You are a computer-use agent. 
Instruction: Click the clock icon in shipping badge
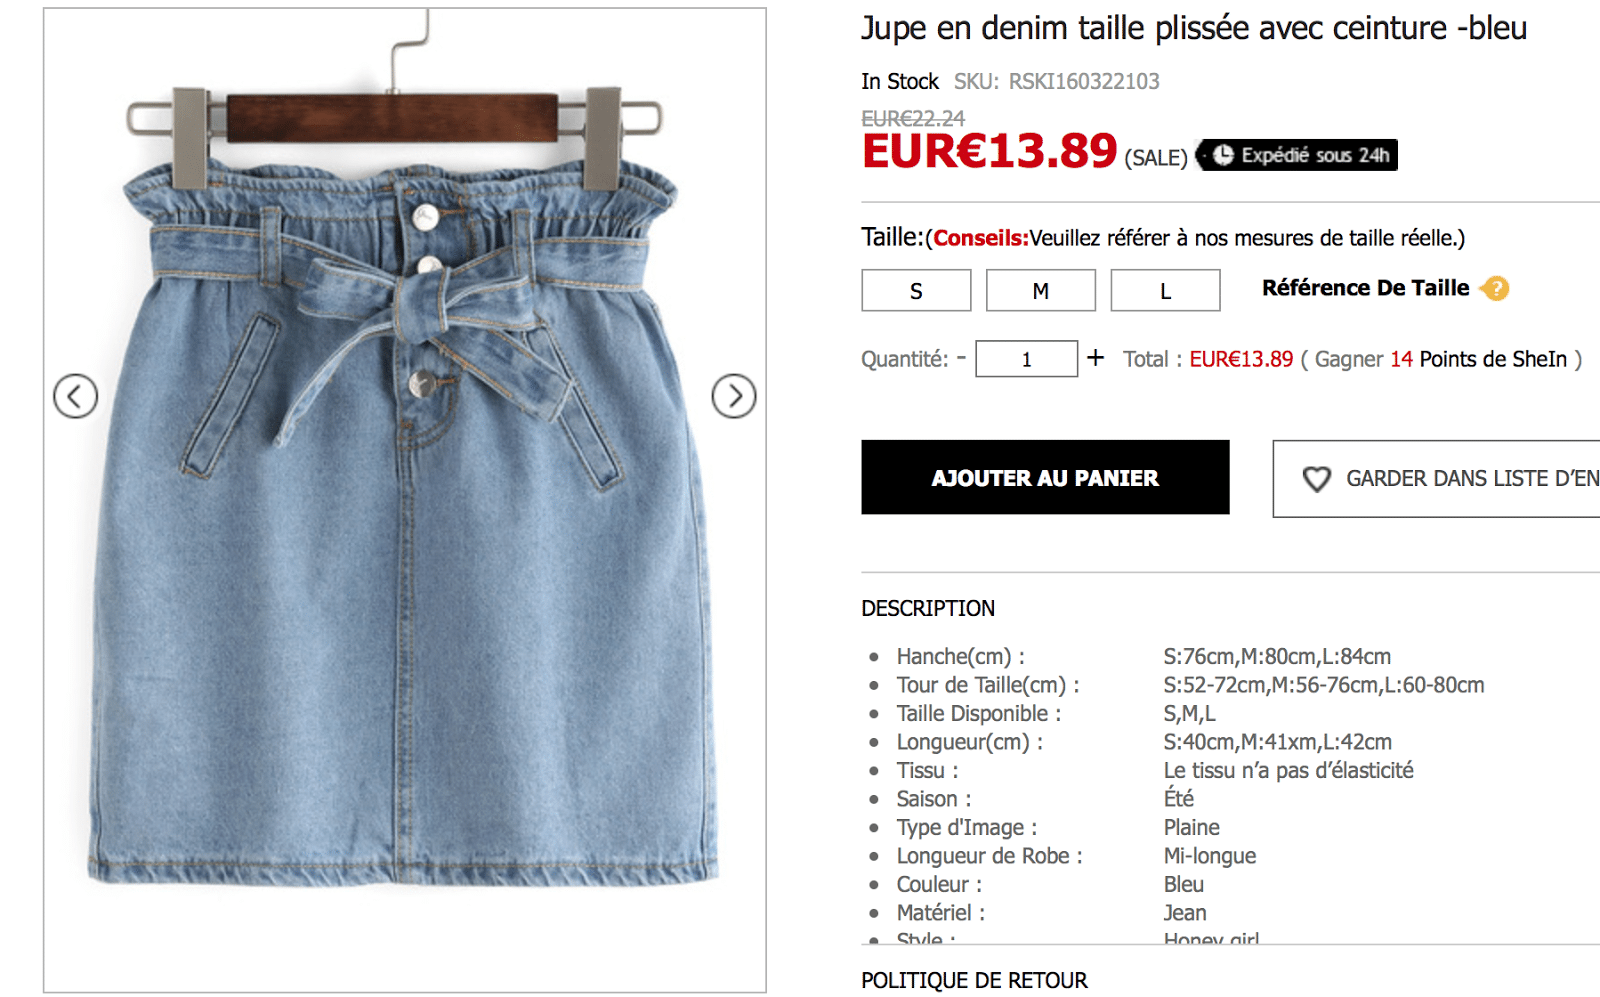pos(1222,155)
